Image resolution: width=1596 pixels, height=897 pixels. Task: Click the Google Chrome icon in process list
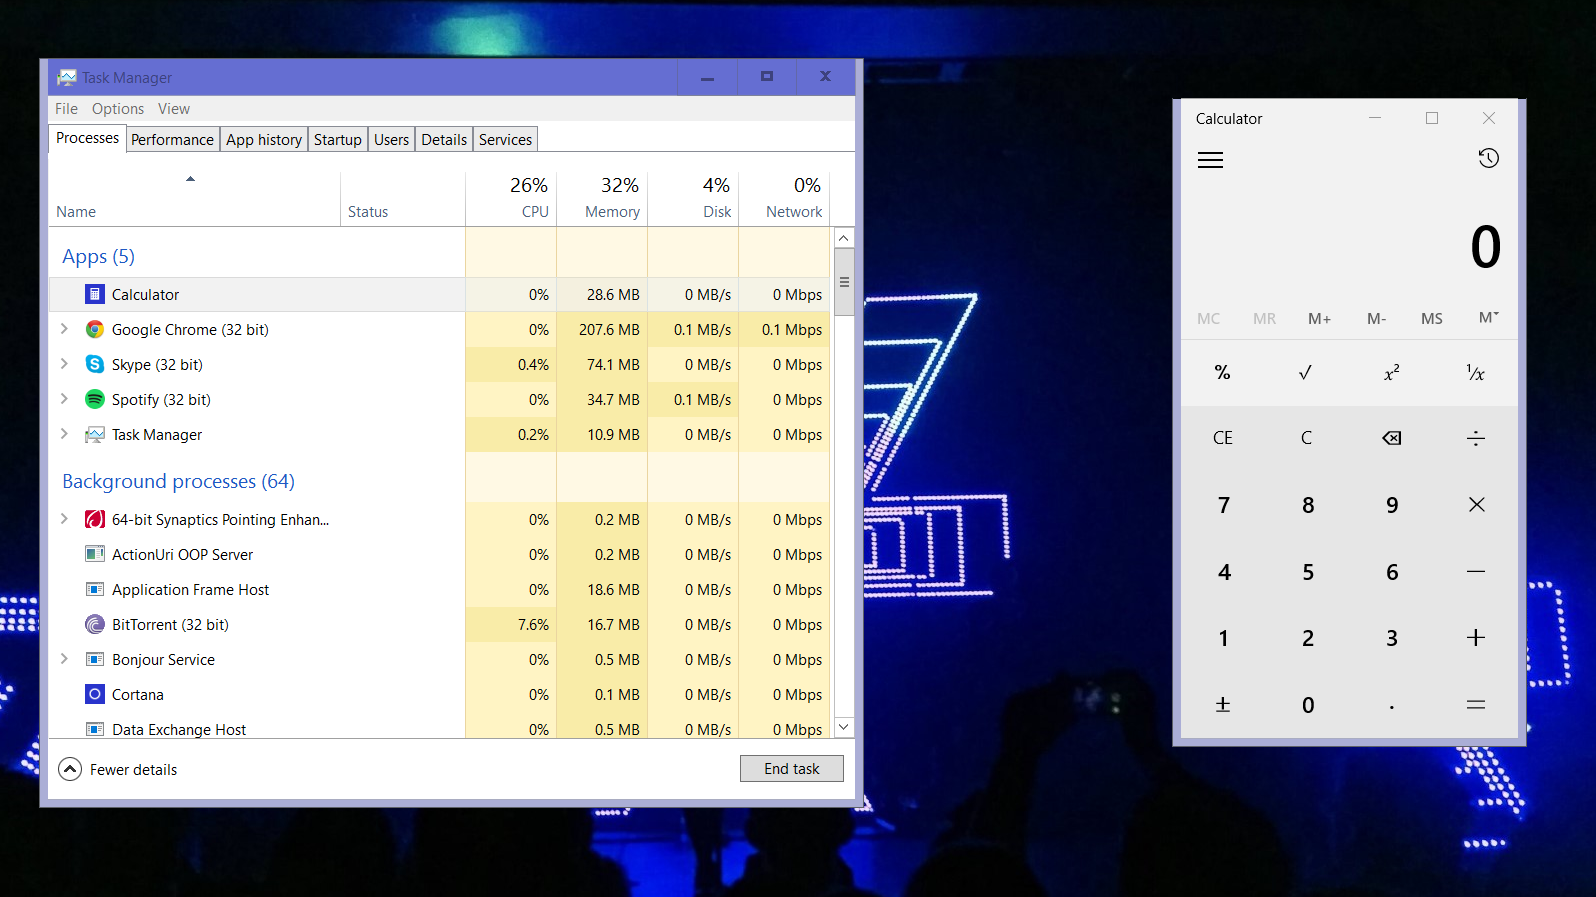(x=95, y=329)
